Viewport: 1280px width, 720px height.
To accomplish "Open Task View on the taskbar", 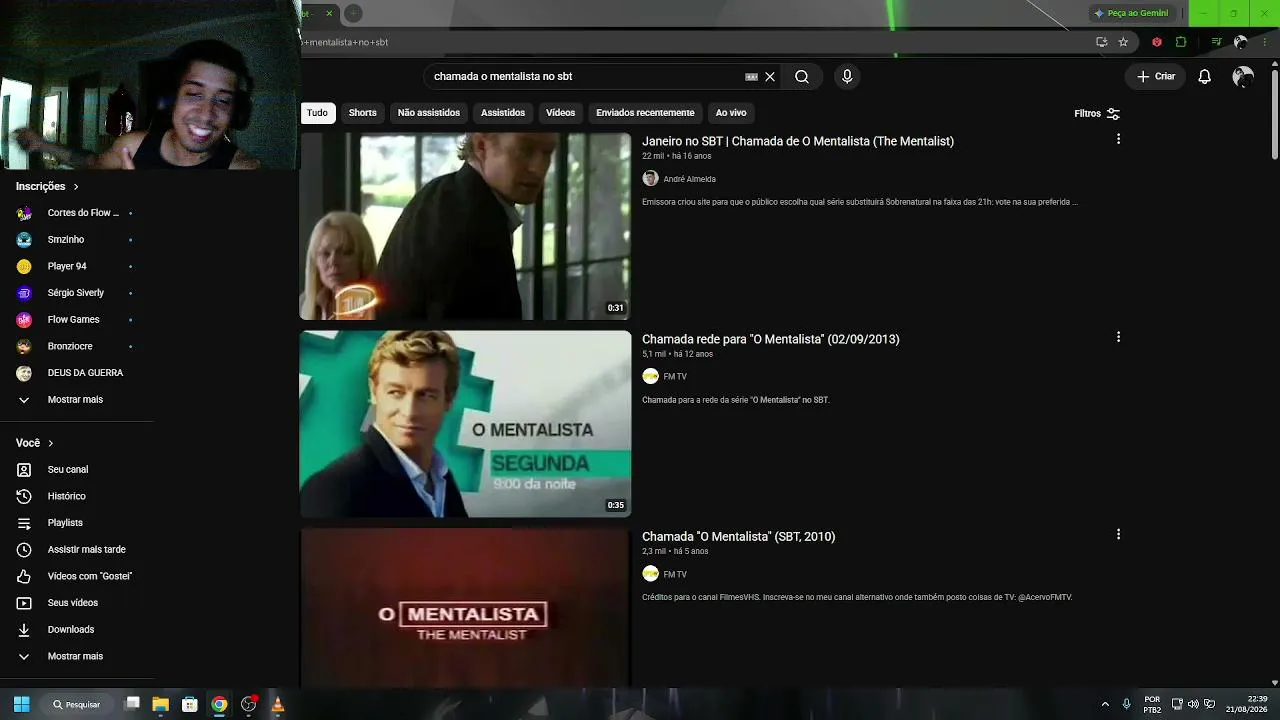I will (131, 704).
